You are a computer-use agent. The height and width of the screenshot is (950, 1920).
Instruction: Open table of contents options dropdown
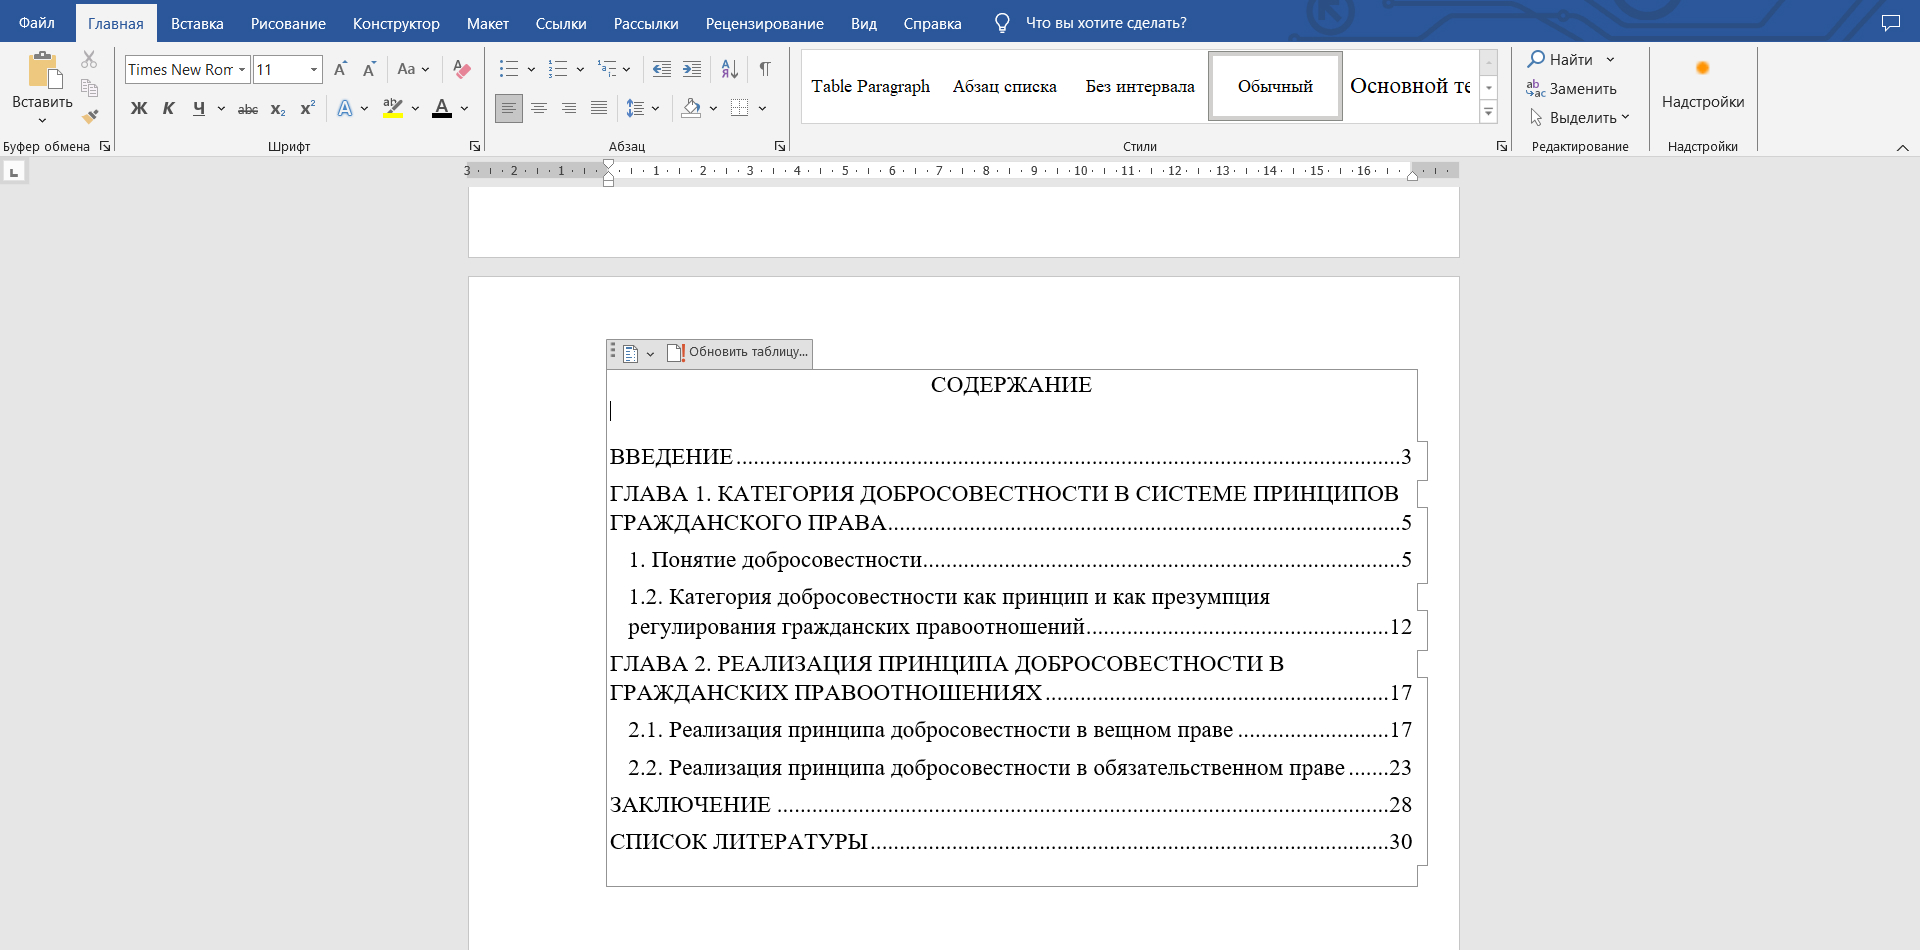650,353
